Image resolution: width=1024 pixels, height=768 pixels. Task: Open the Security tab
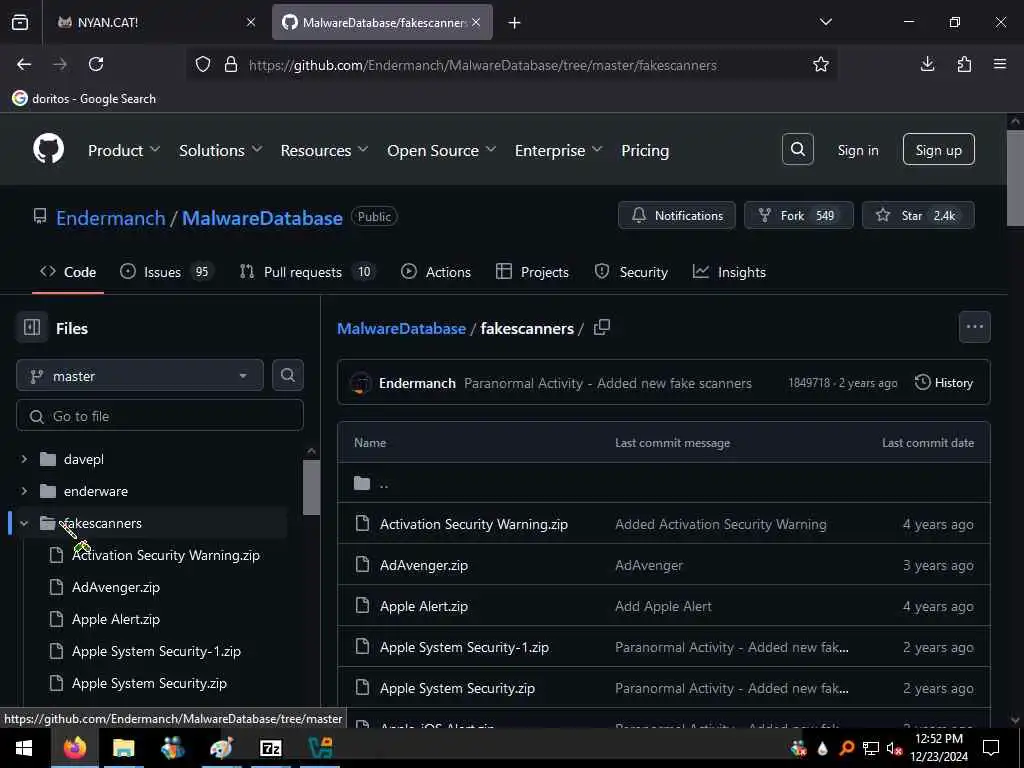(631, 272)
